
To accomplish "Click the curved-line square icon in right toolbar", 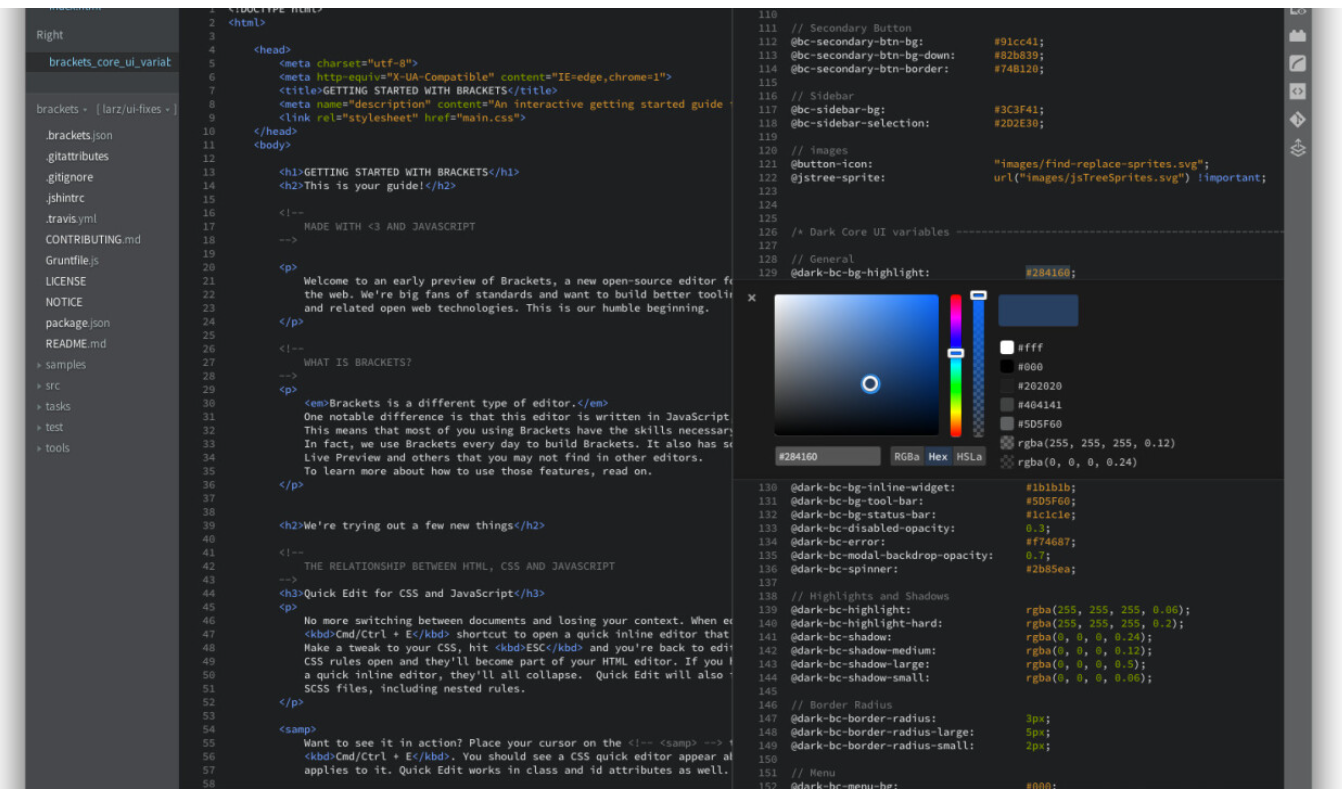I will pyautogui.click(x=1298, y=63).
